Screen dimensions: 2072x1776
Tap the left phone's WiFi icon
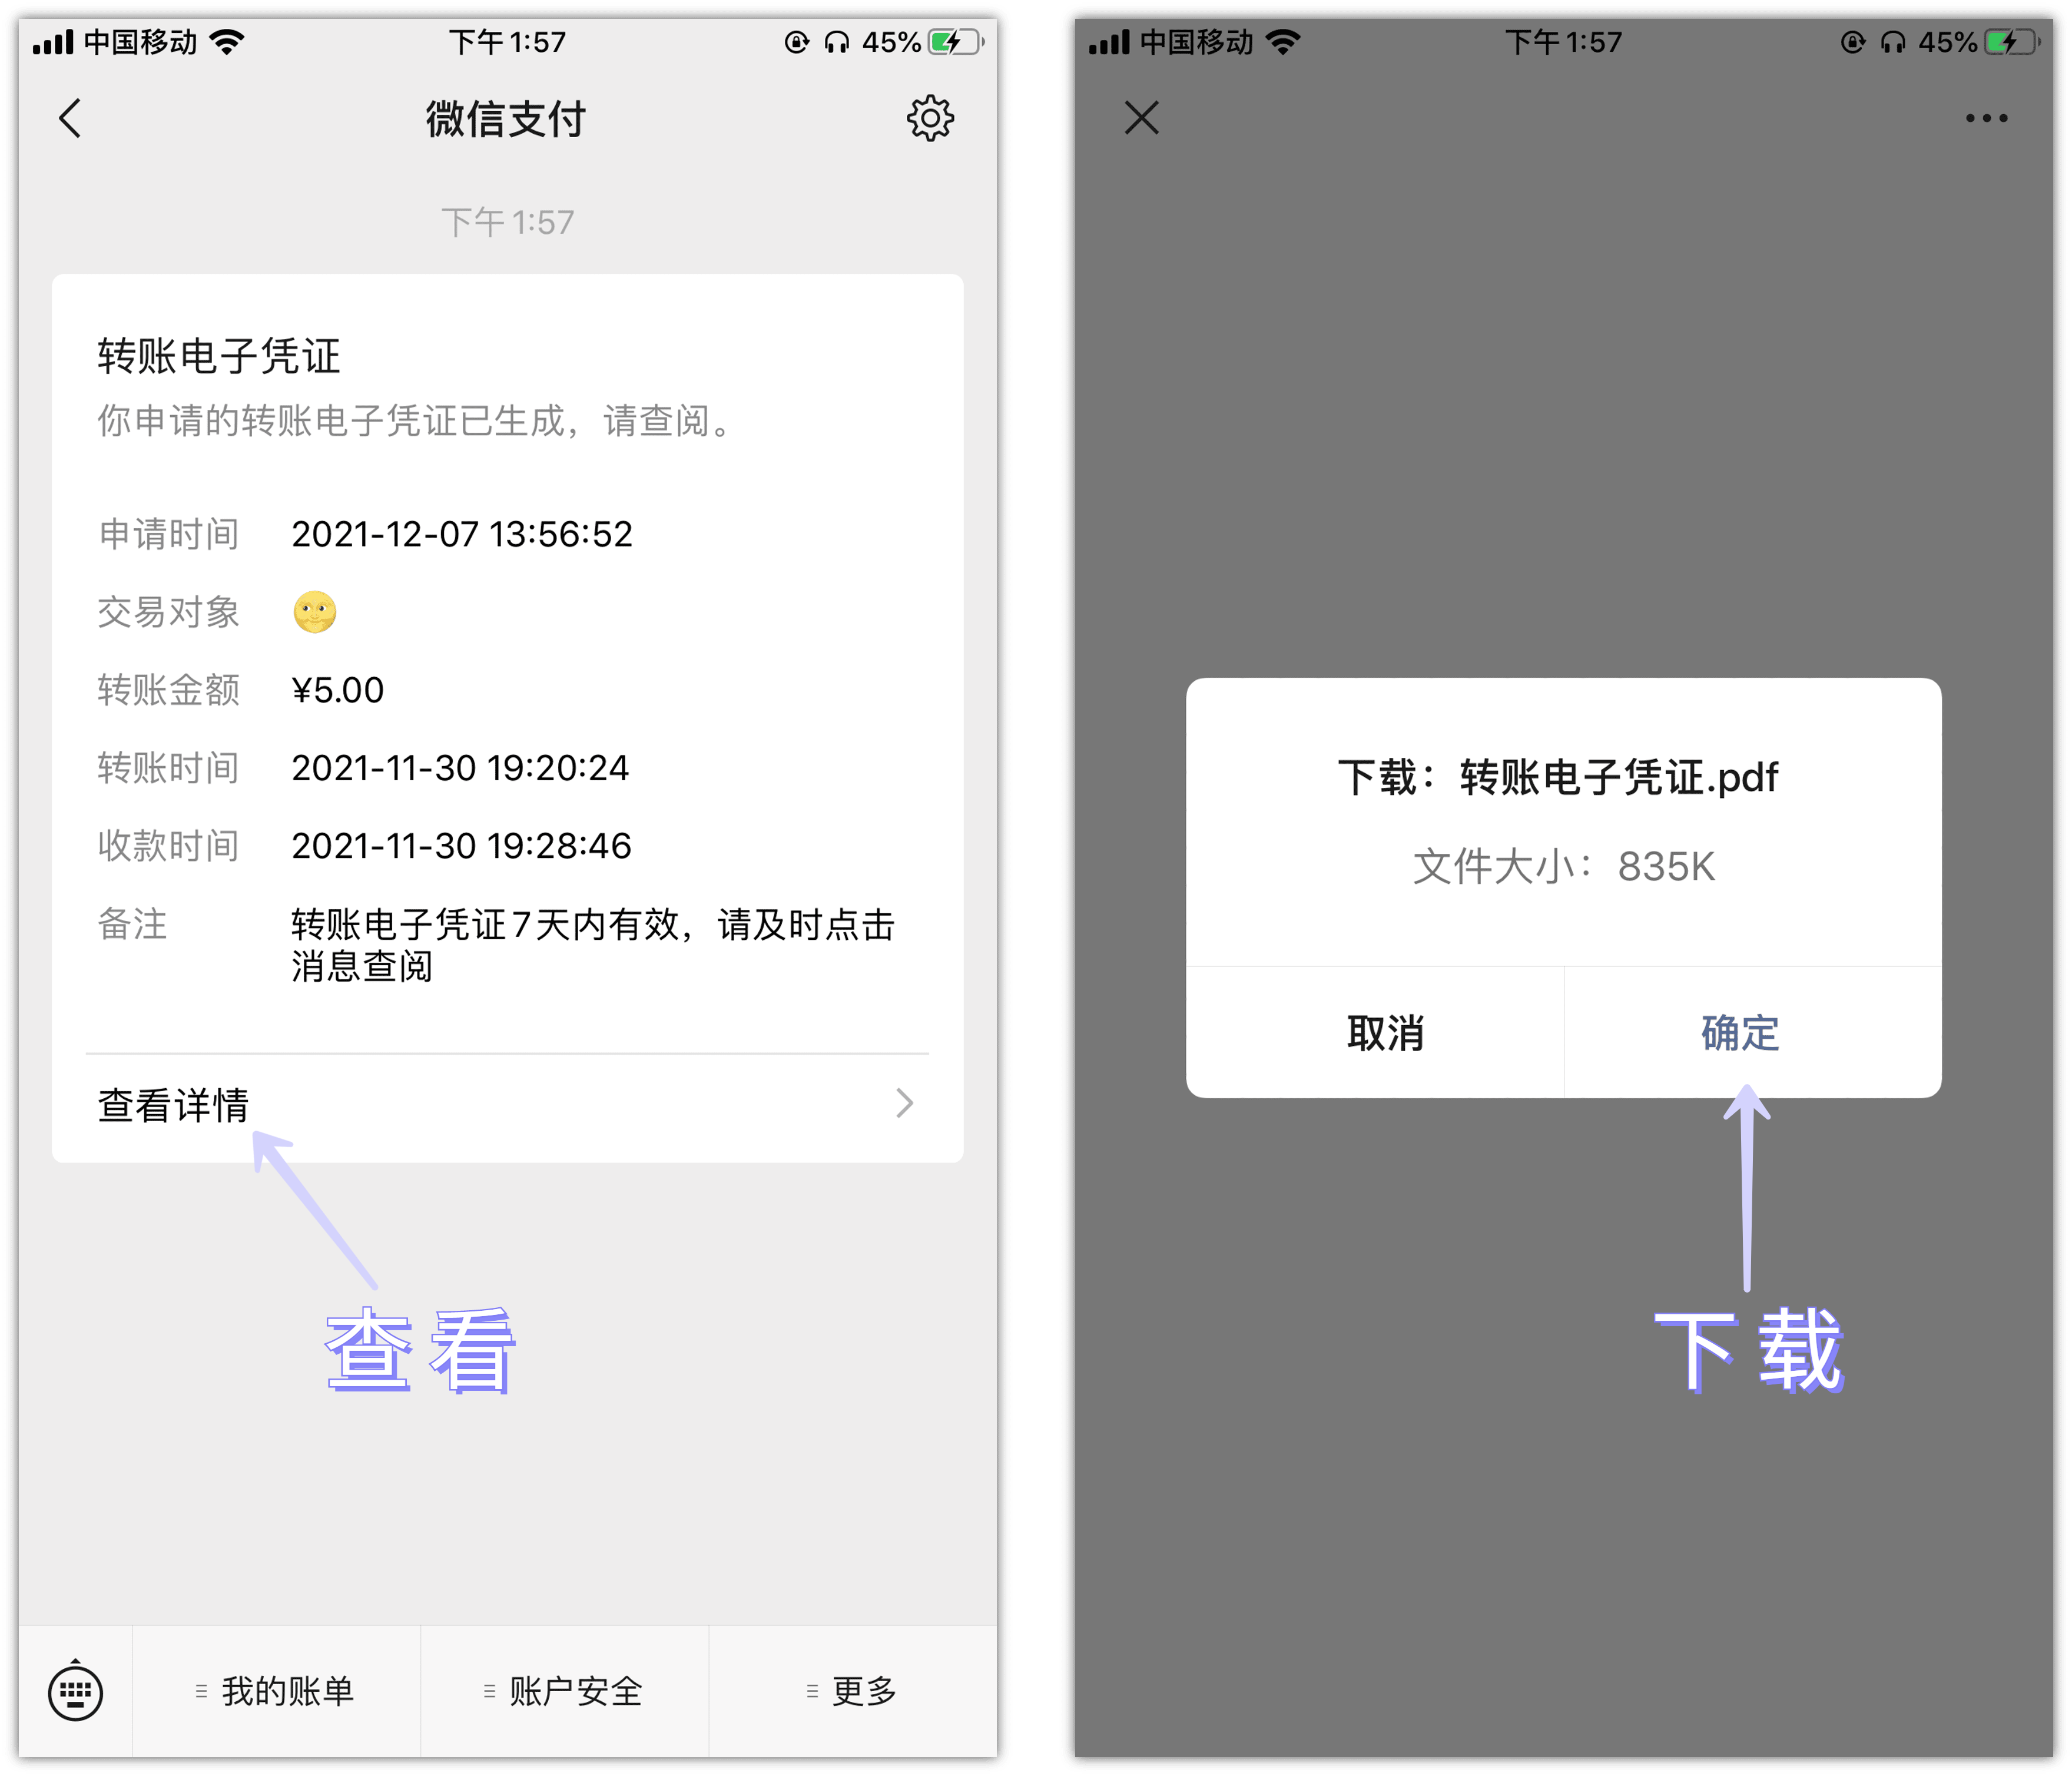point(228,42)
